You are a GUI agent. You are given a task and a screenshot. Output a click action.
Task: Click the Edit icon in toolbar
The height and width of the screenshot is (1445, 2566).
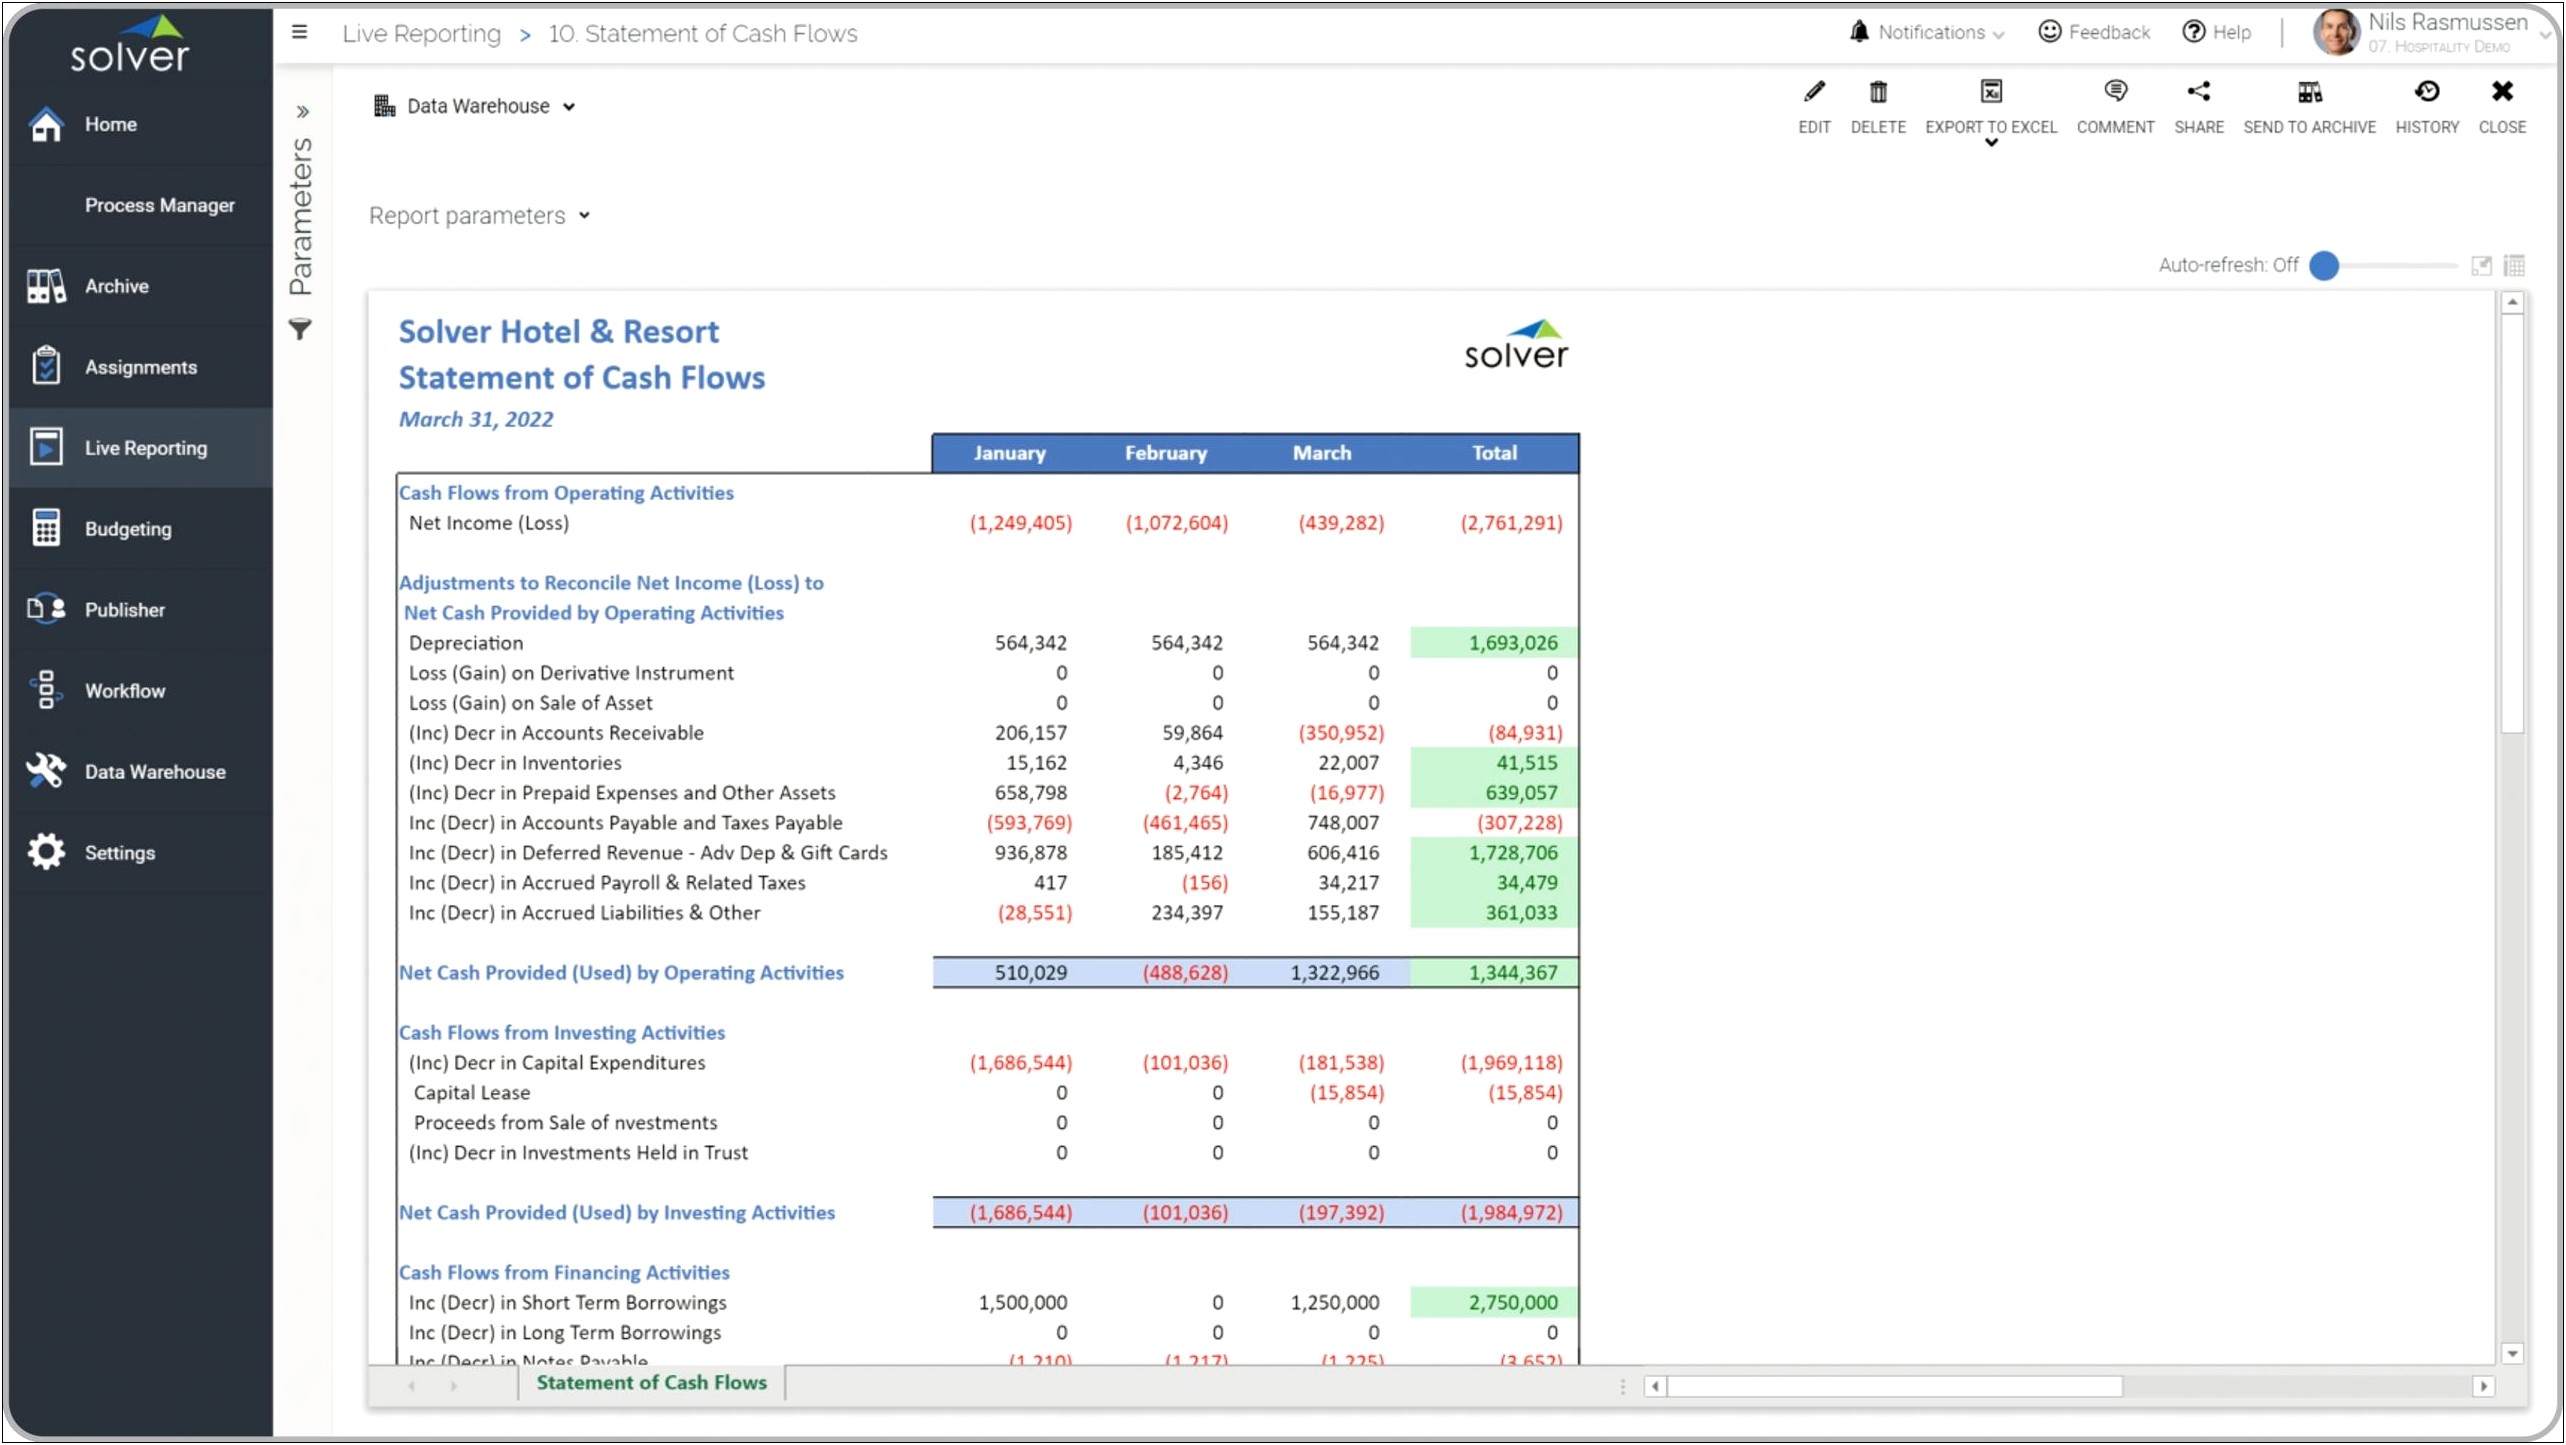[1813, 92]
